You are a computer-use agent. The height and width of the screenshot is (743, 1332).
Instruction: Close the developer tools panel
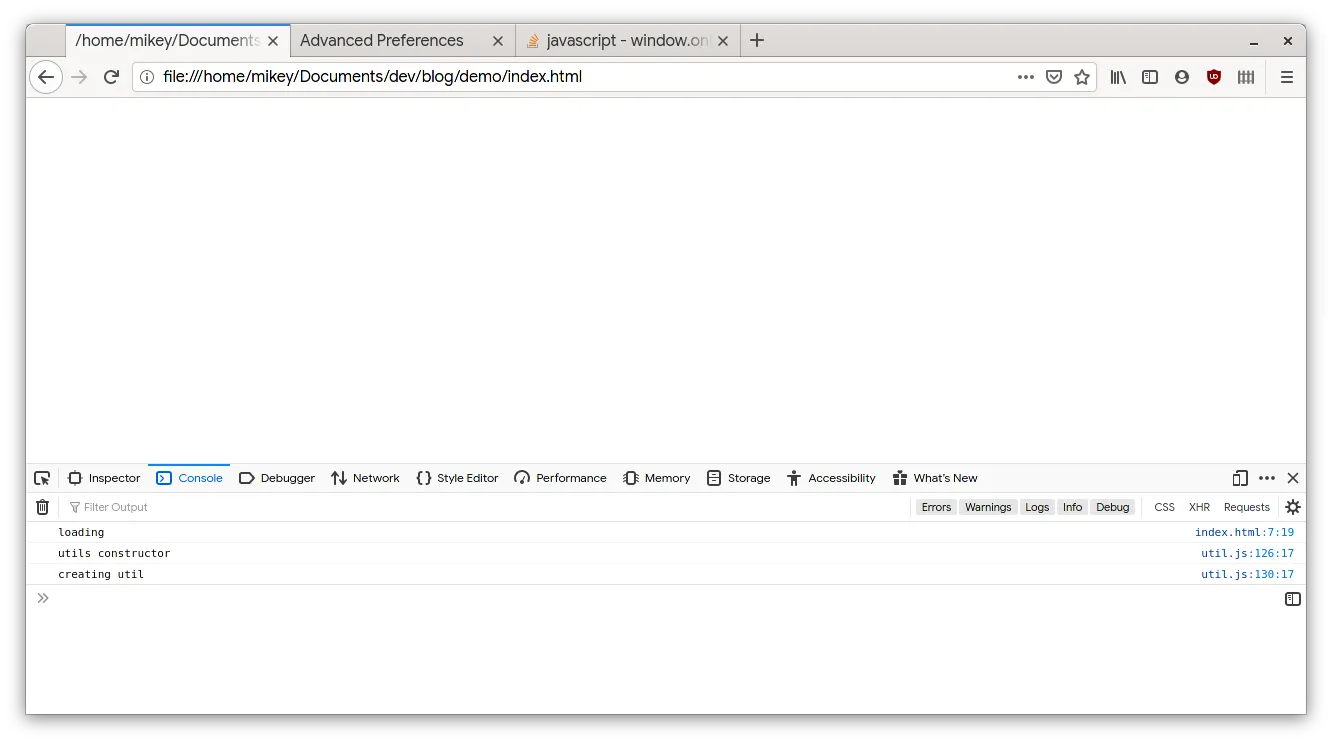point(1293,478)
